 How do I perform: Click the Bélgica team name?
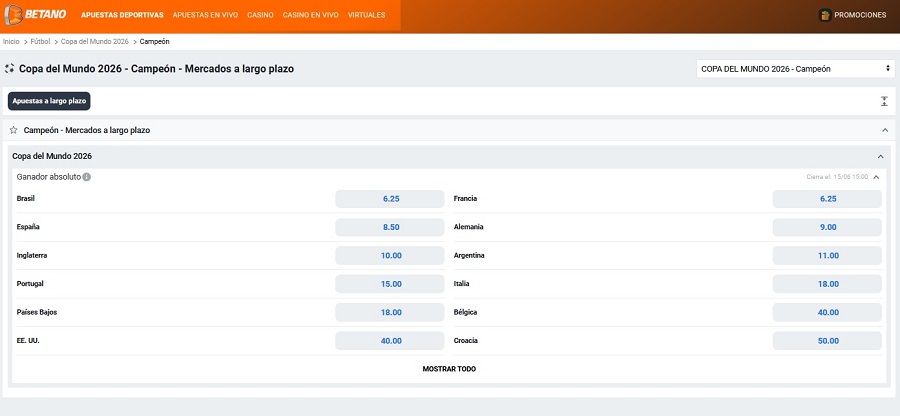(465, 312)
